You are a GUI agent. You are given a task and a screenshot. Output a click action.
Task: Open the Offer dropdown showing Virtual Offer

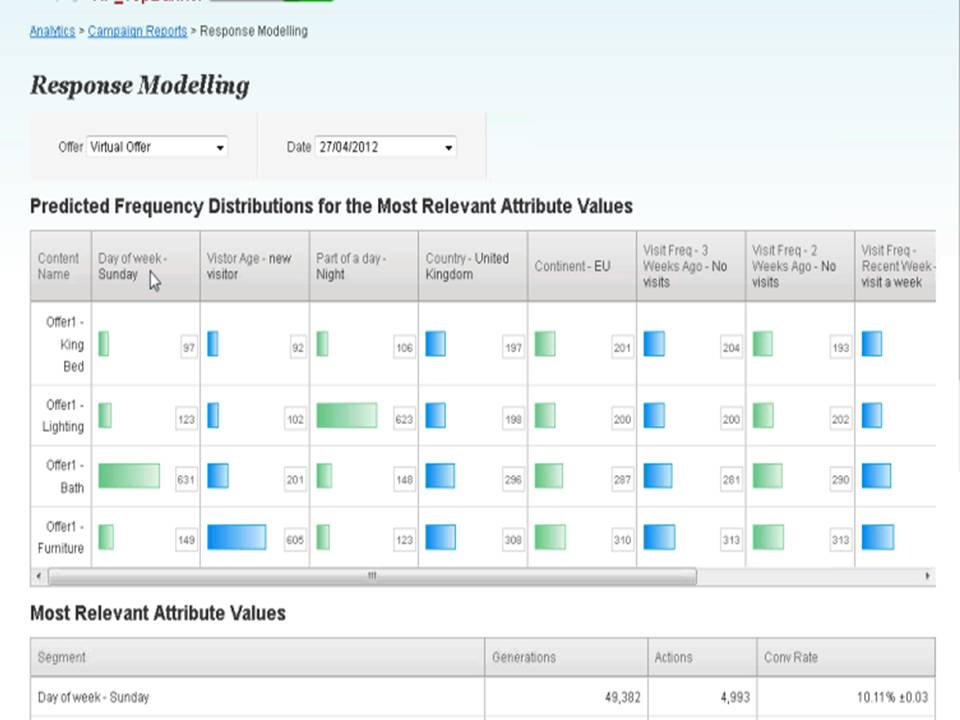157,147
